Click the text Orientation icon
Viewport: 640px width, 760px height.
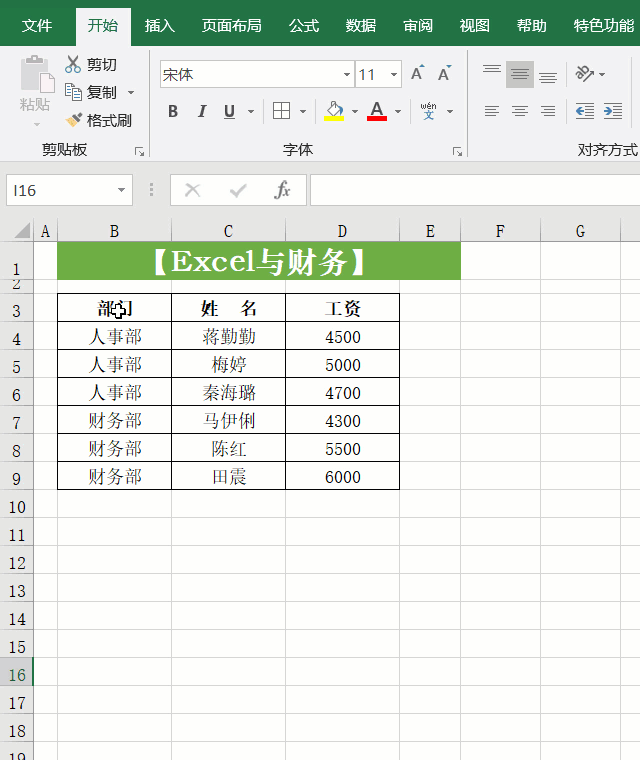[585, 74]
